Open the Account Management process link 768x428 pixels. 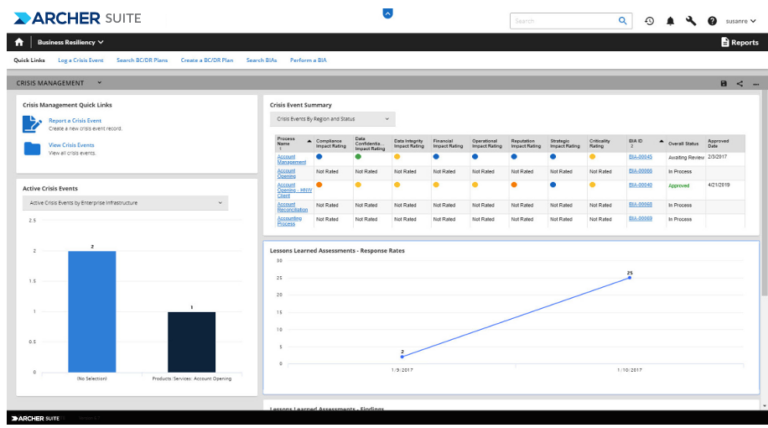point(290,158)
